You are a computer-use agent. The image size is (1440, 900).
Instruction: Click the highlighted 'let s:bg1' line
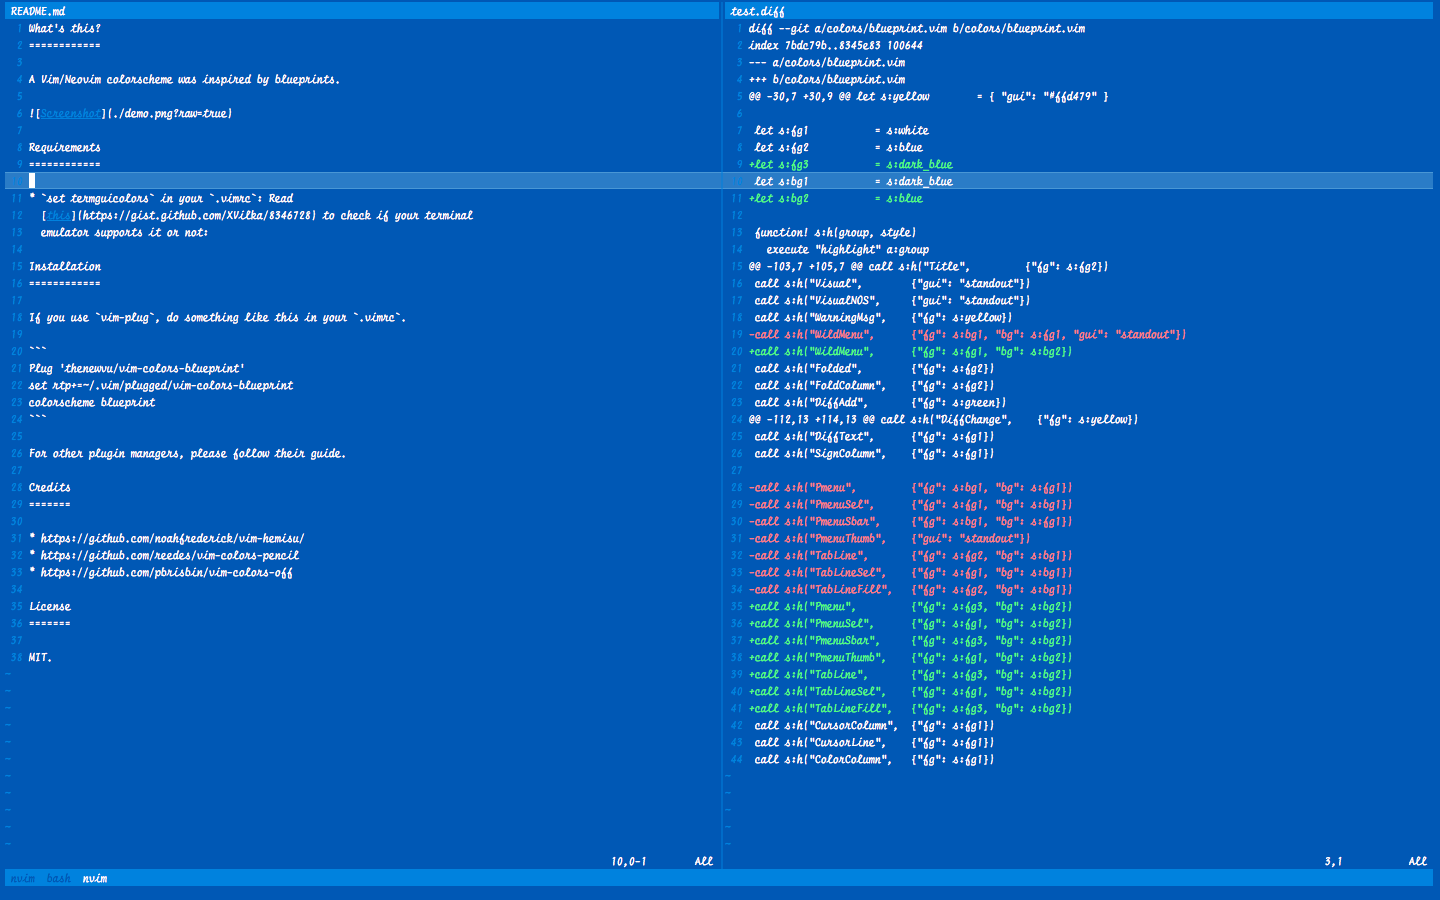pos(854,181)
